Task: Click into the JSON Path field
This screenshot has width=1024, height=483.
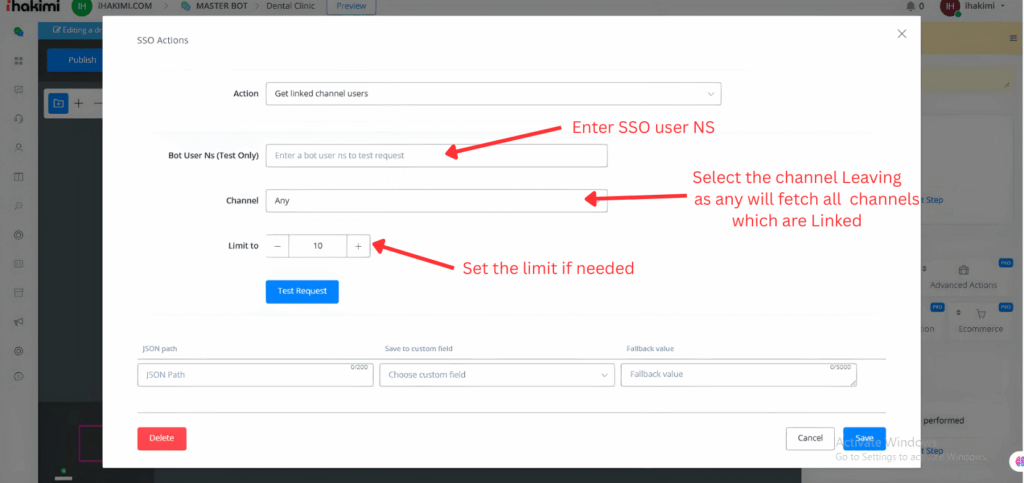Action: pyautogui.click(x=254, y=375)
